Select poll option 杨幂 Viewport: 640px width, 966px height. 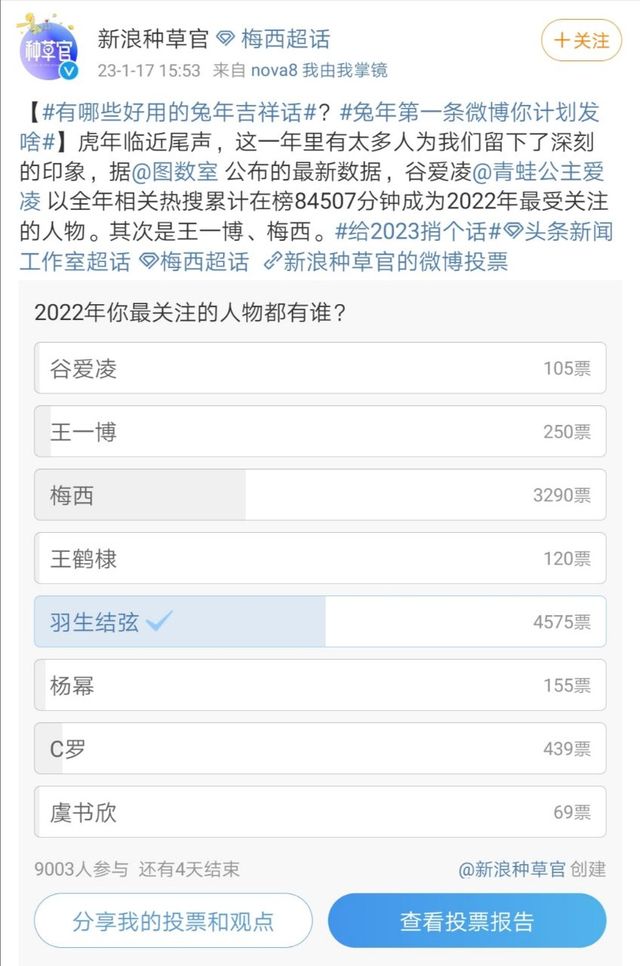coord(320,685)
